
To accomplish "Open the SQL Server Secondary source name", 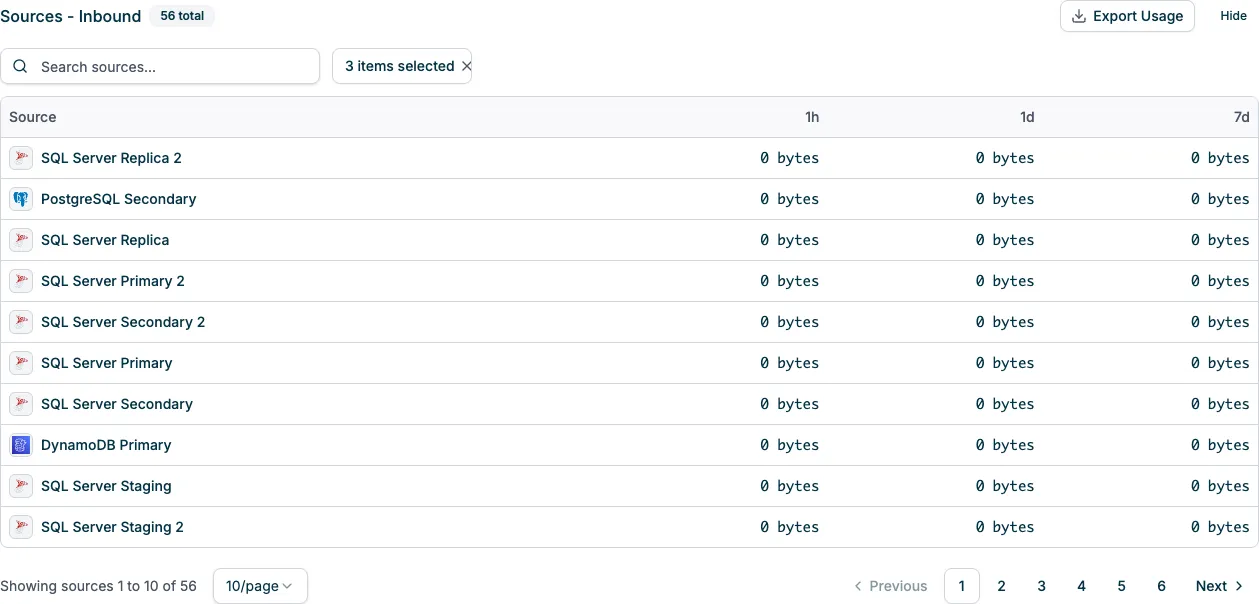I will coord(117,404).
